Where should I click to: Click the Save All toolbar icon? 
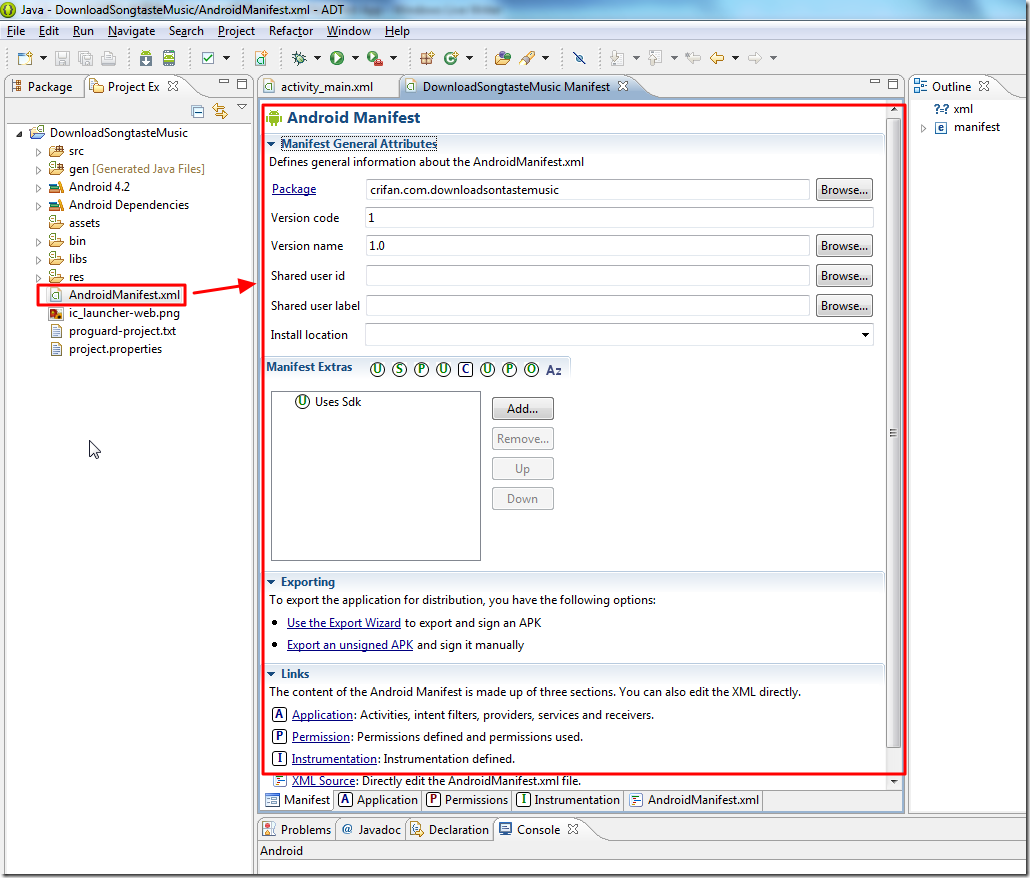point(85,58)
